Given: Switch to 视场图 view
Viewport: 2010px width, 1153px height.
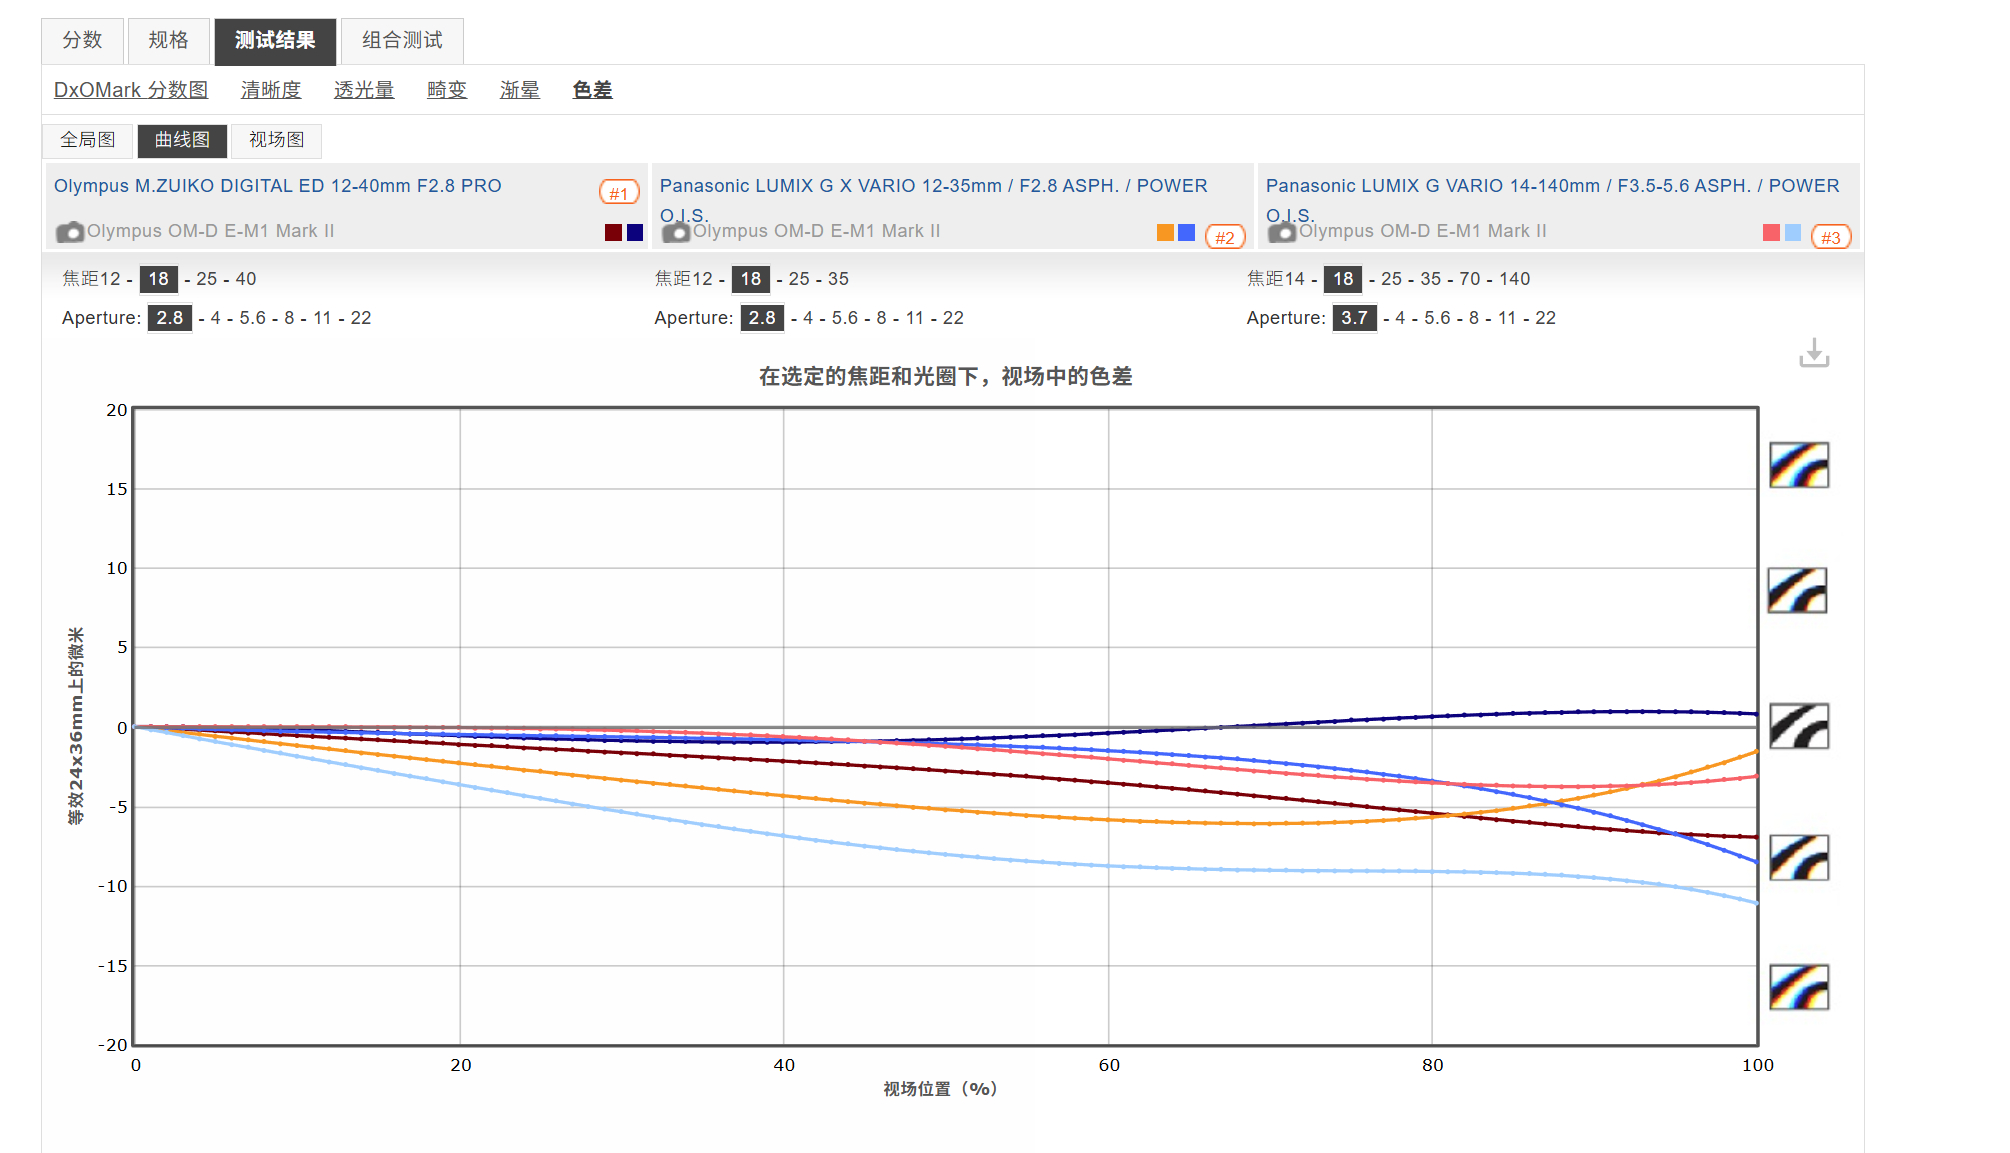Looking at the screenshot, I should pyautogui.click(x=277, y=140).
